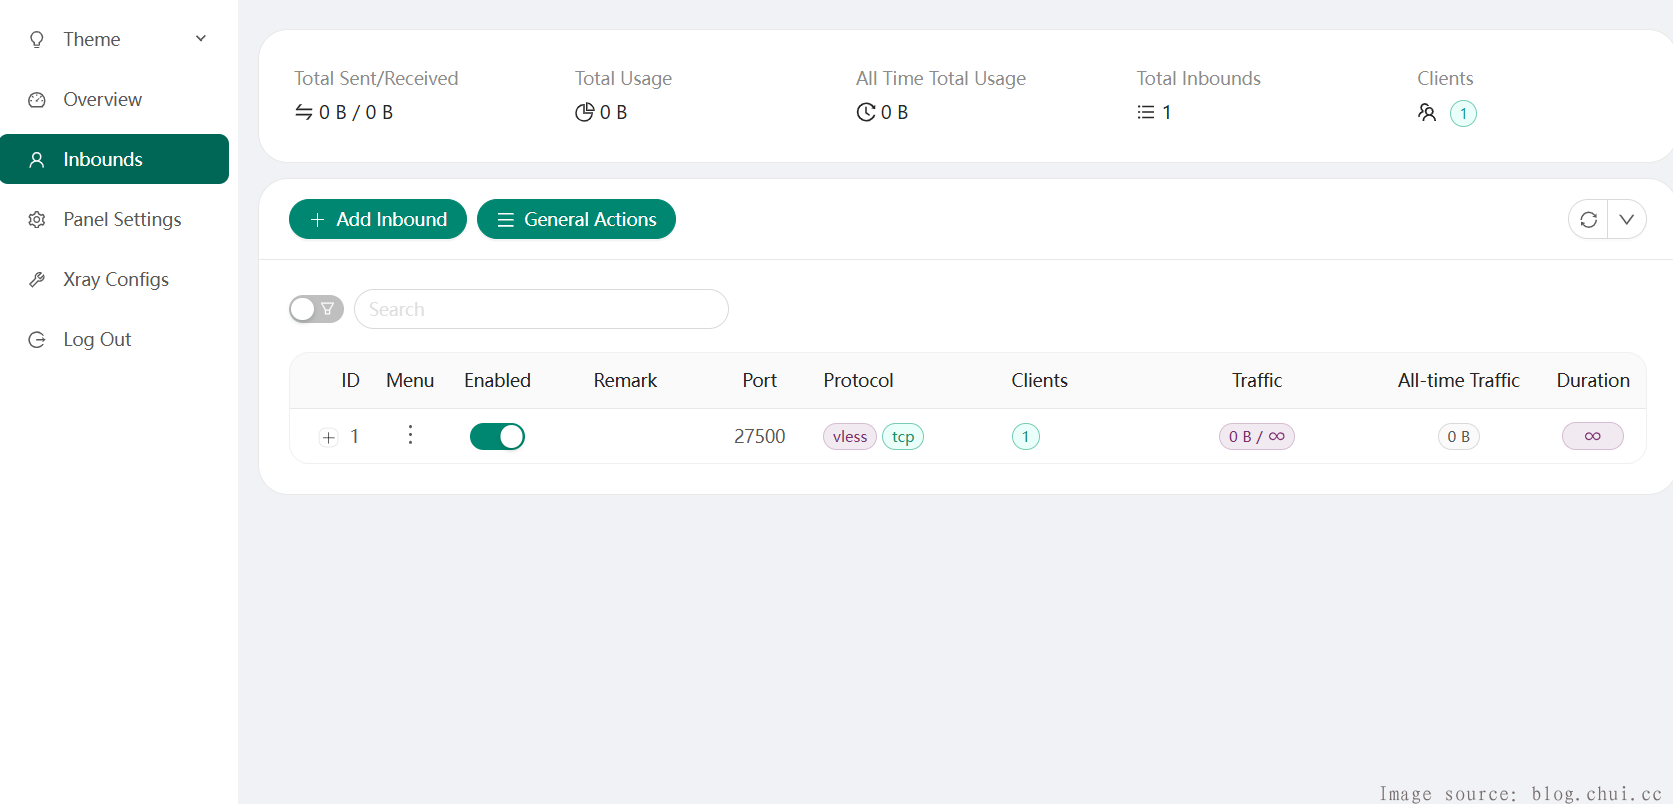Expand the Theme submenu chevron

click(201, 39)
